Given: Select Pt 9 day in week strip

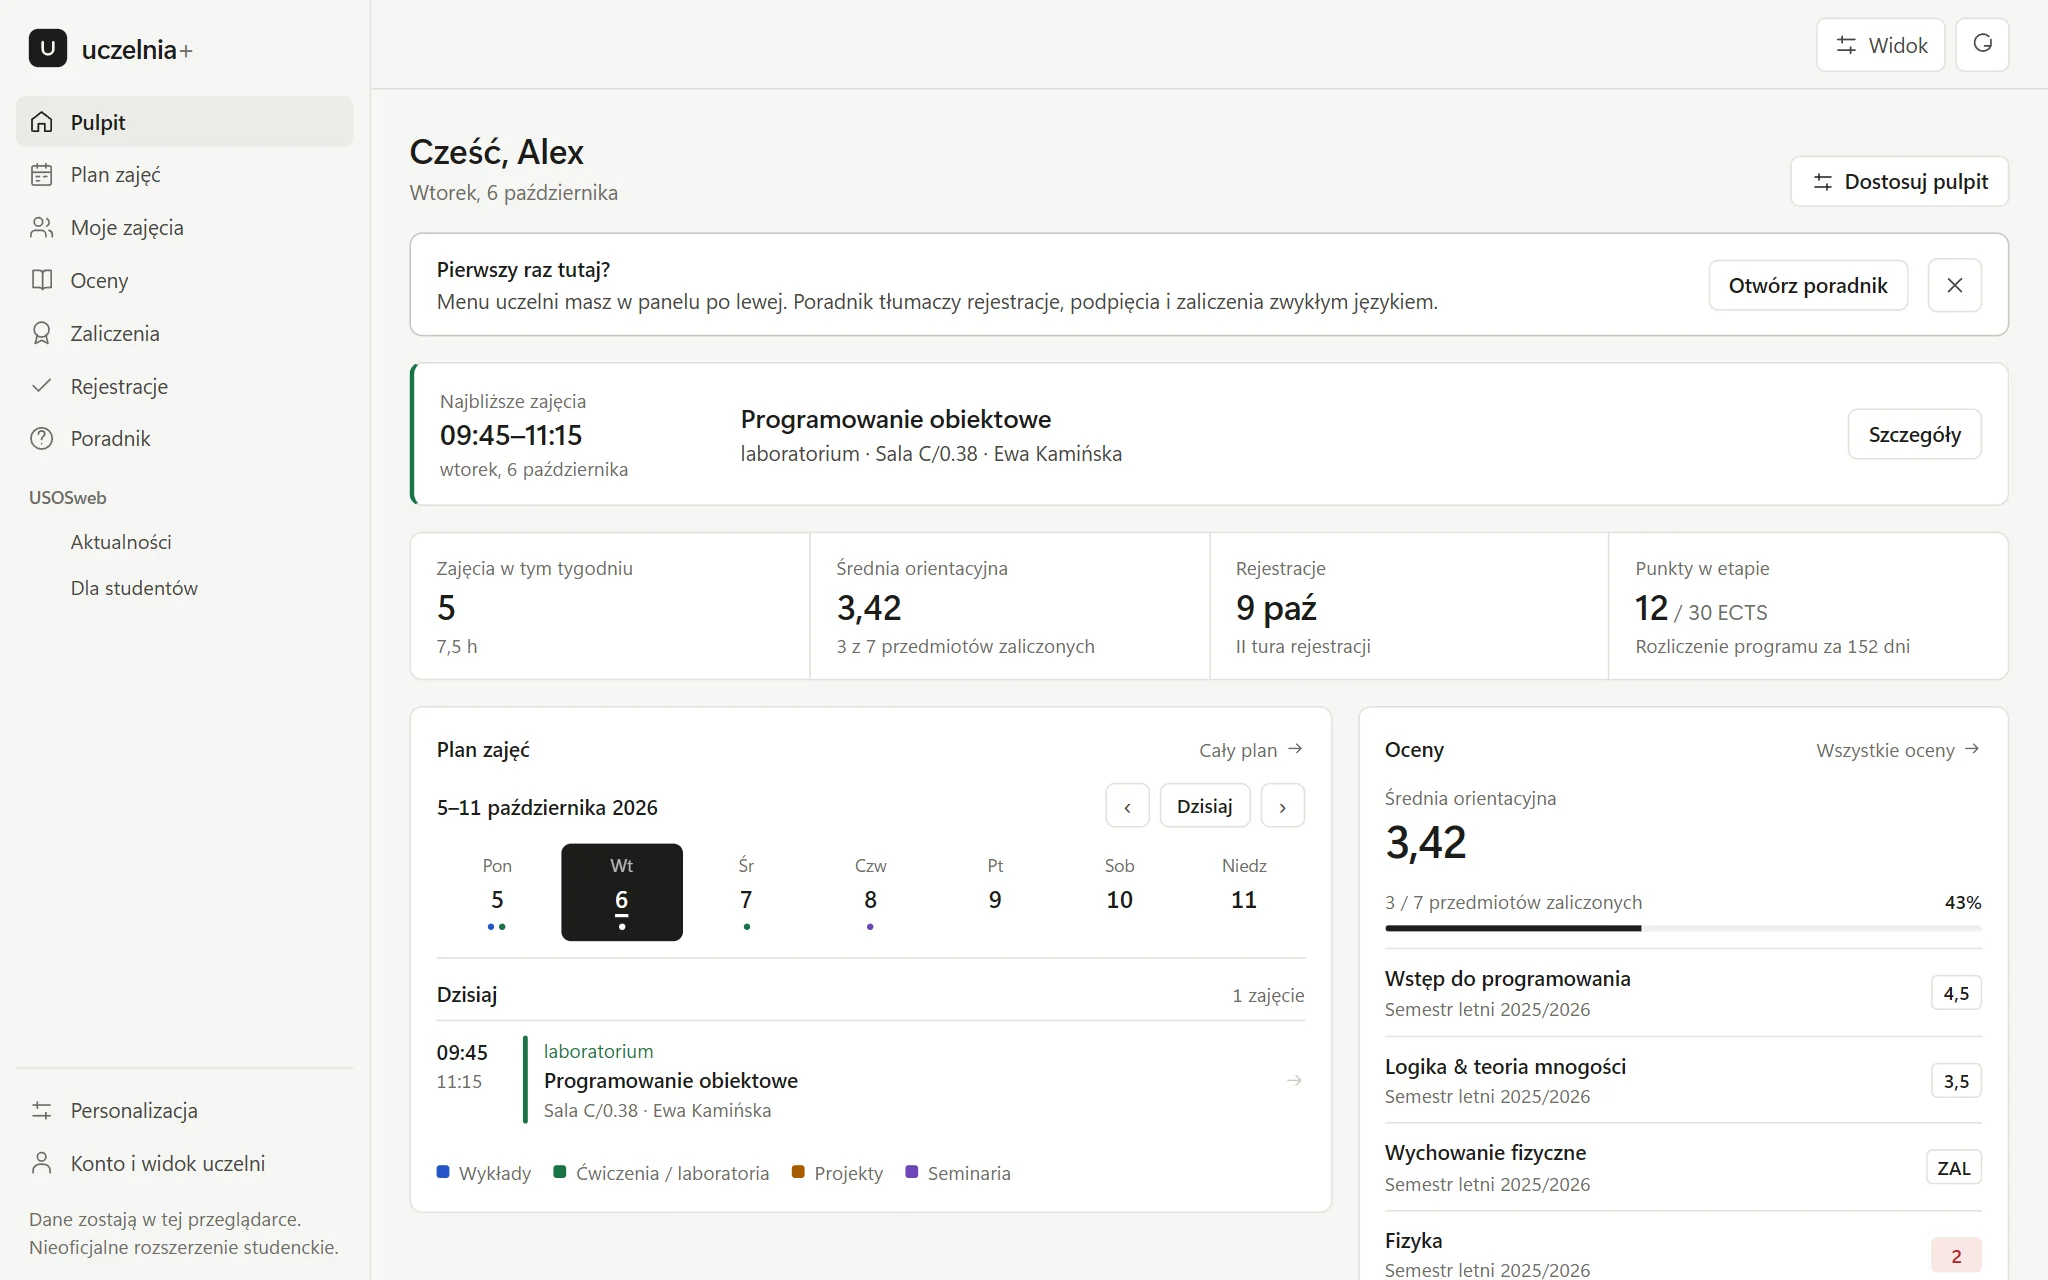Looking at the screenshot, I should pyautogui.click(x=995, y=892).
